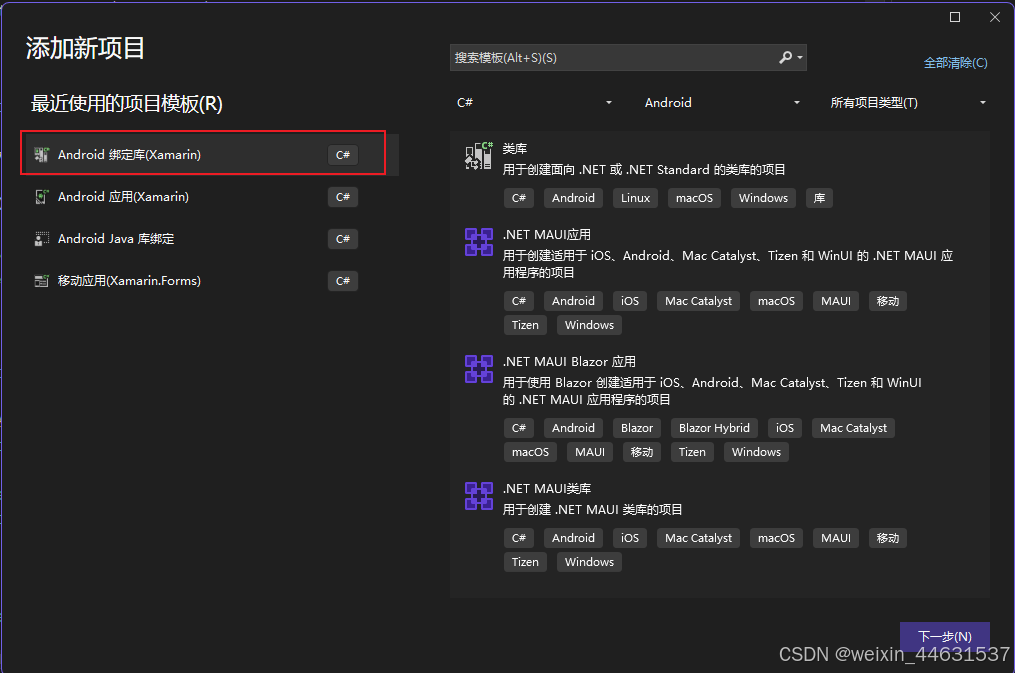
Task: Click the Blazor tag
Action: (637, 428)
